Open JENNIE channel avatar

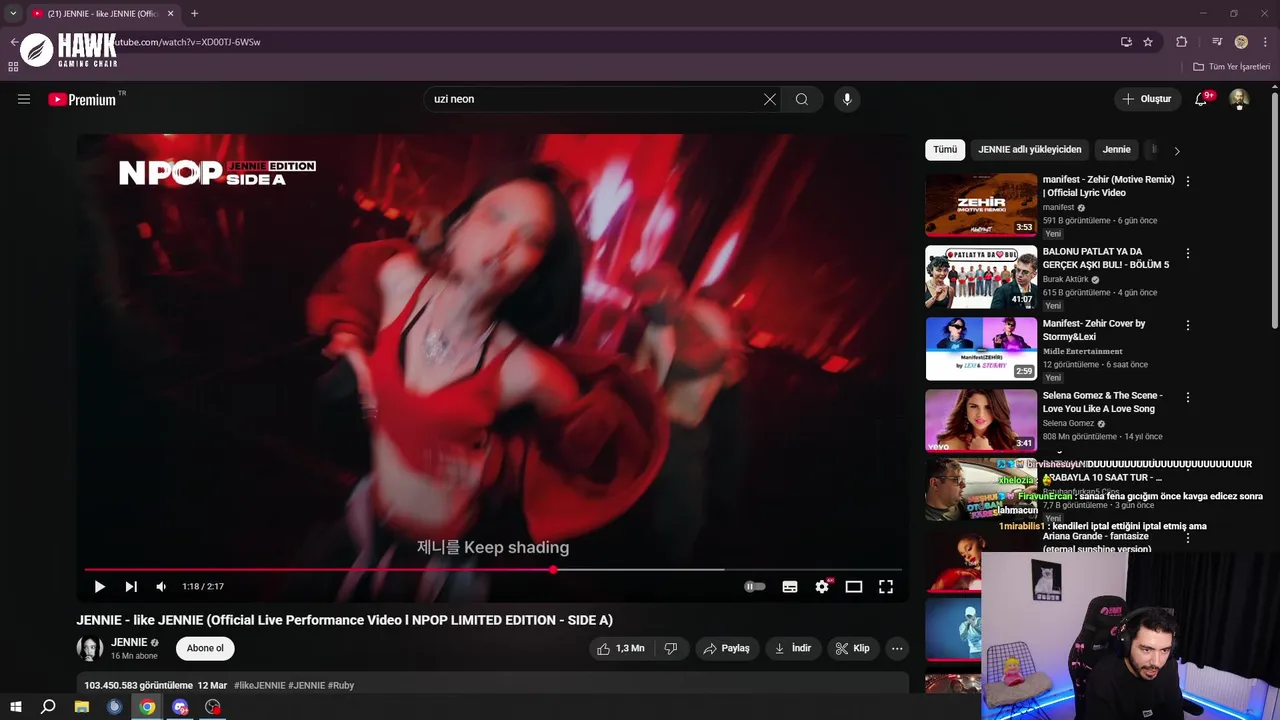[x=90, y=648]
